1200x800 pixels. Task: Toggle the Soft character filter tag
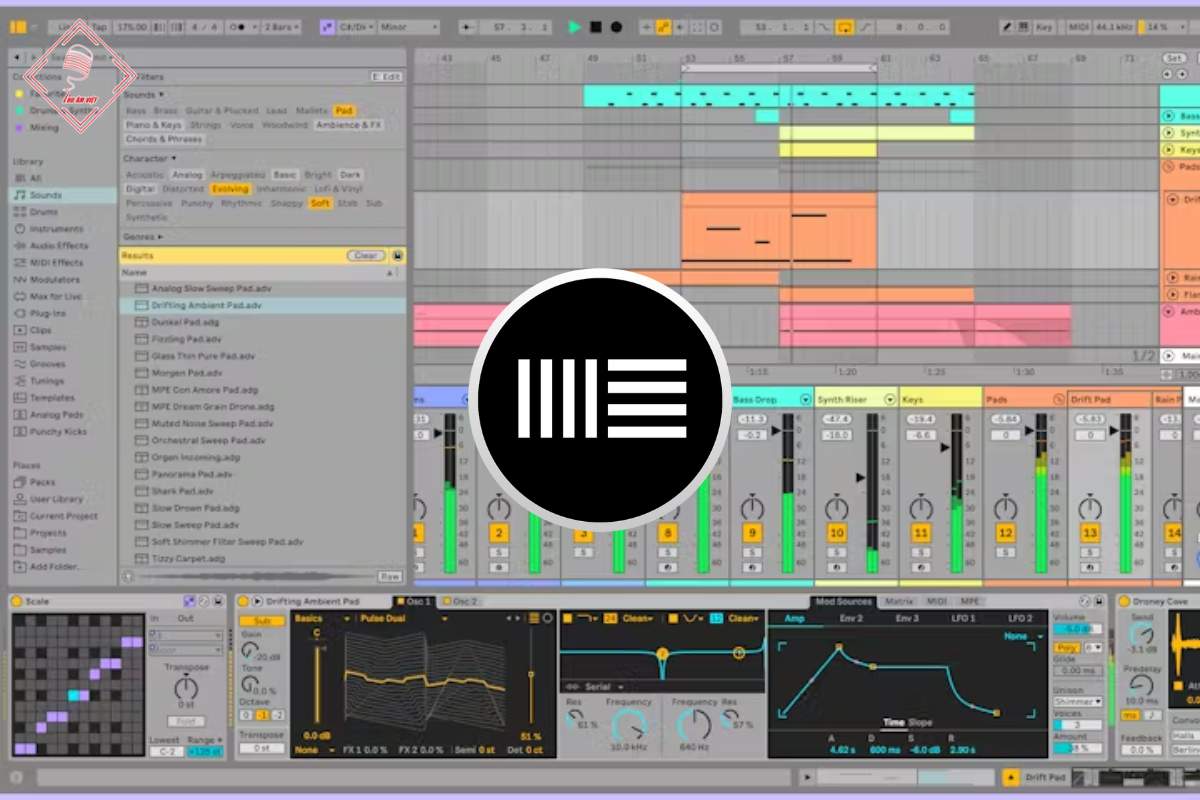(x=320, y=203)
